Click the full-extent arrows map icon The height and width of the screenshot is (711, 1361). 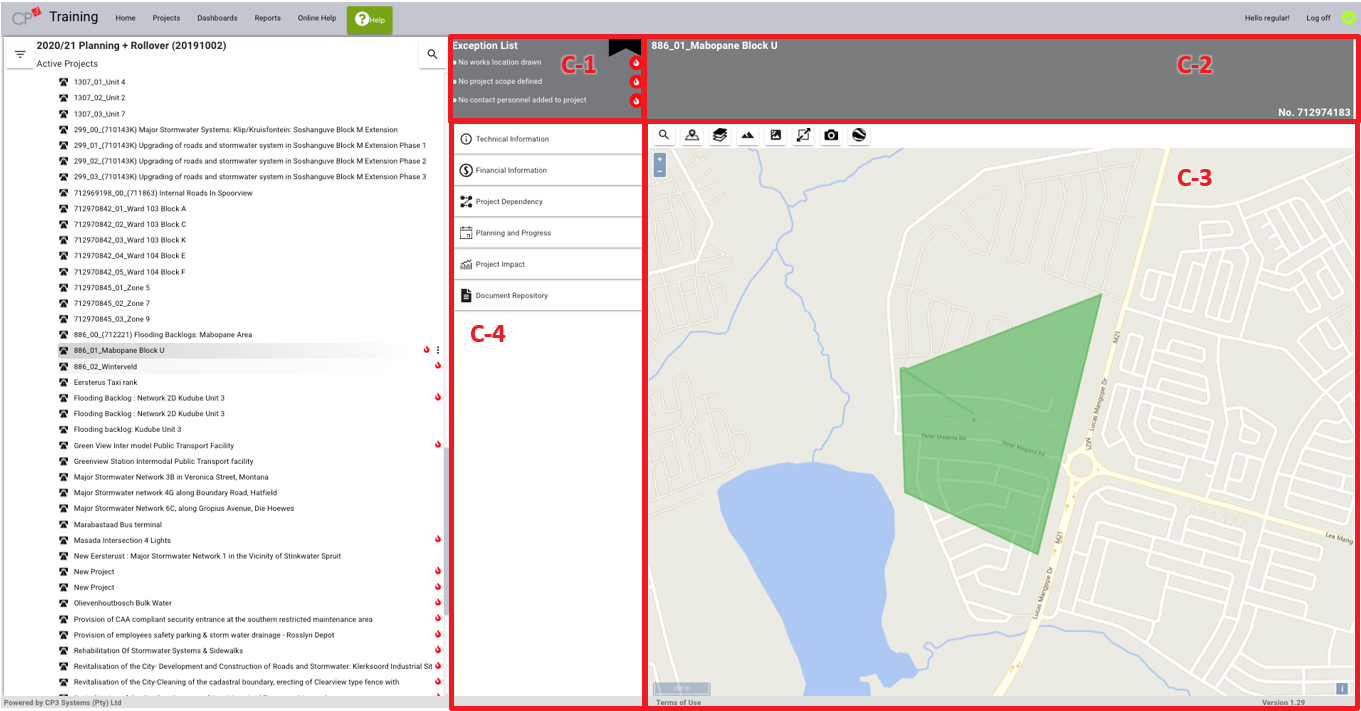tap(803, 135)
